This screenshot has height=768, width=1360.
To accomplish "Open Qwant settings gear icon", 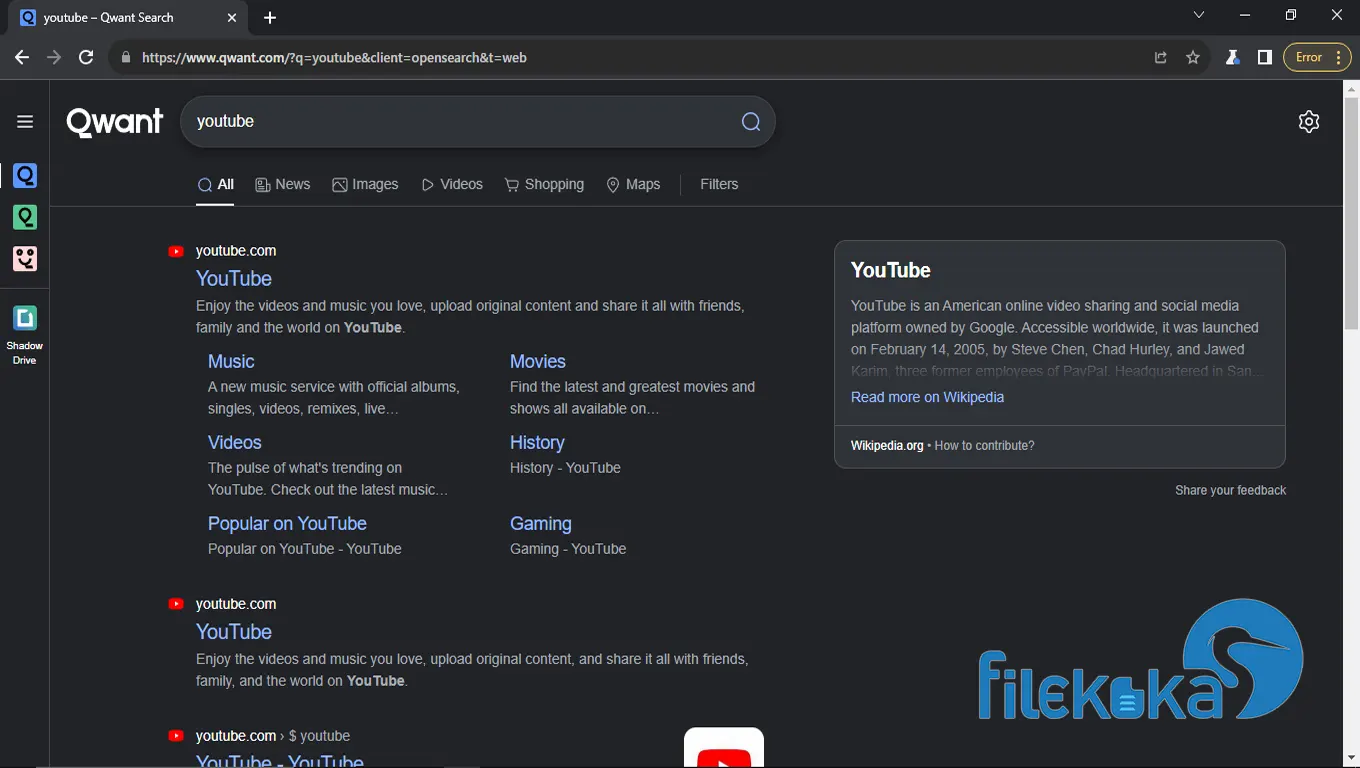I will click(x=1309, y=122).
